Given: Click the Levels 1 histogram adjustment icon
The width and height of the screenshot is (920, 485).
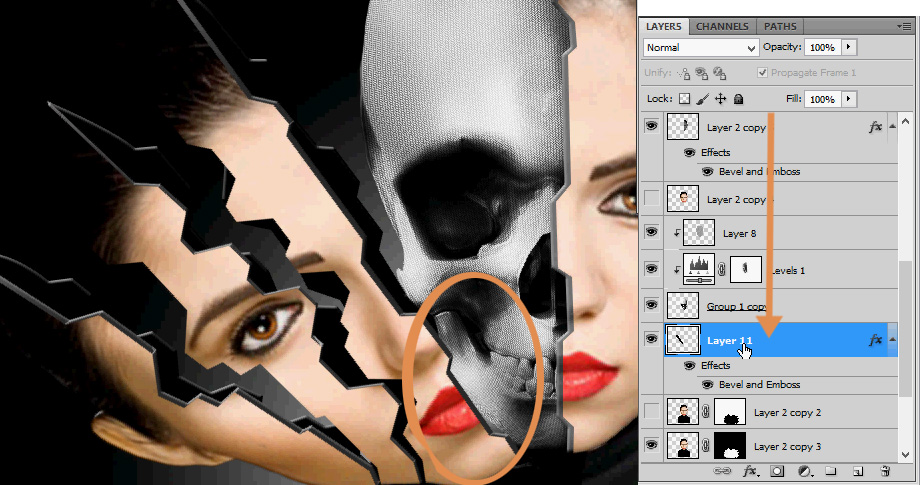Looking at the screenshot, I should (699, 269).
